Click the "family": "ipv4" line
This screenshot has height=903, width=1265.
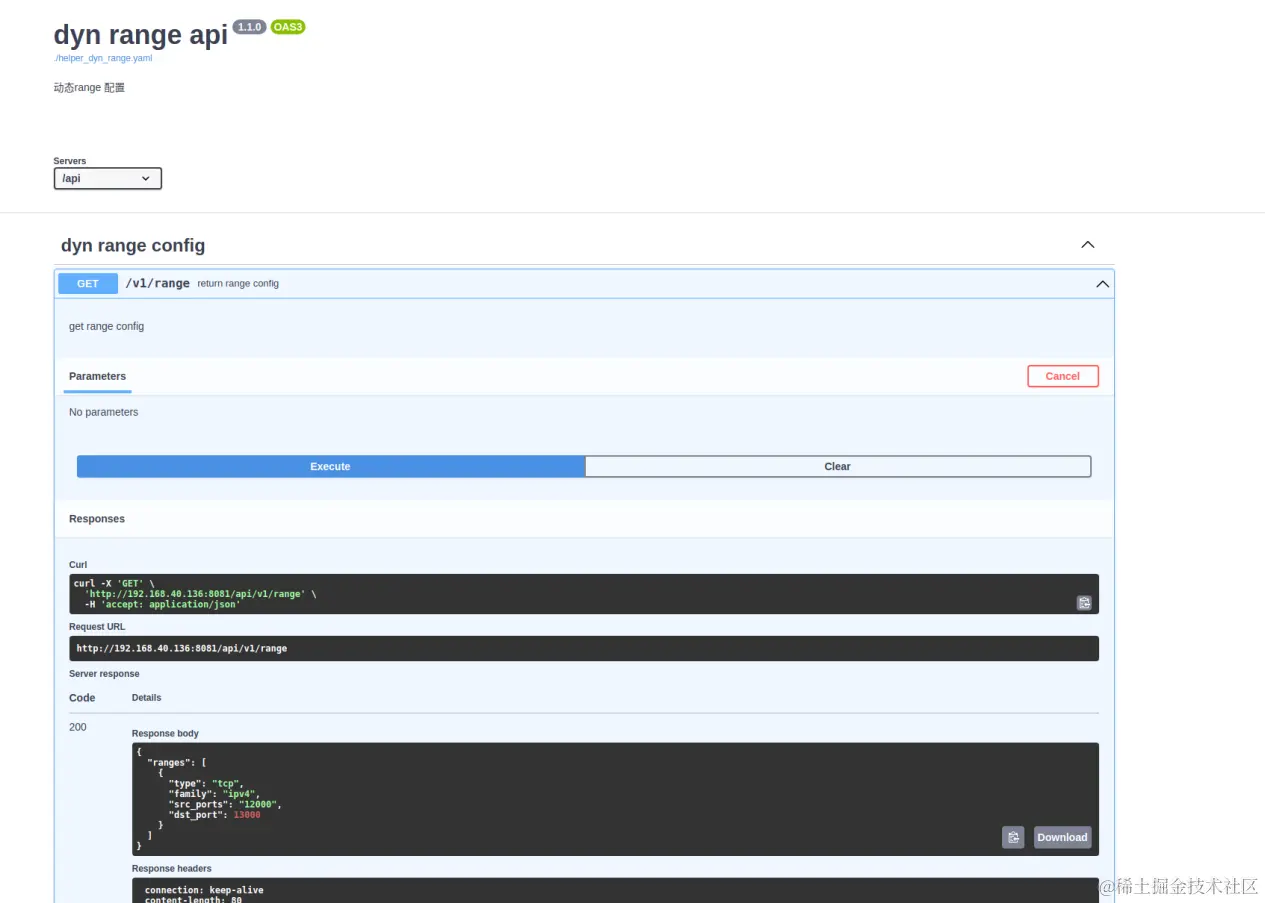point(214,794)
